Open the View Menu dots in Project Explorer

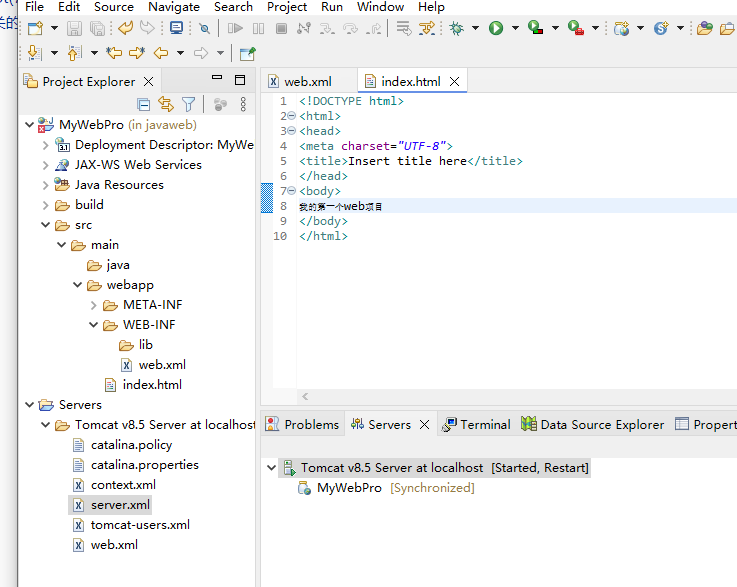243,104
